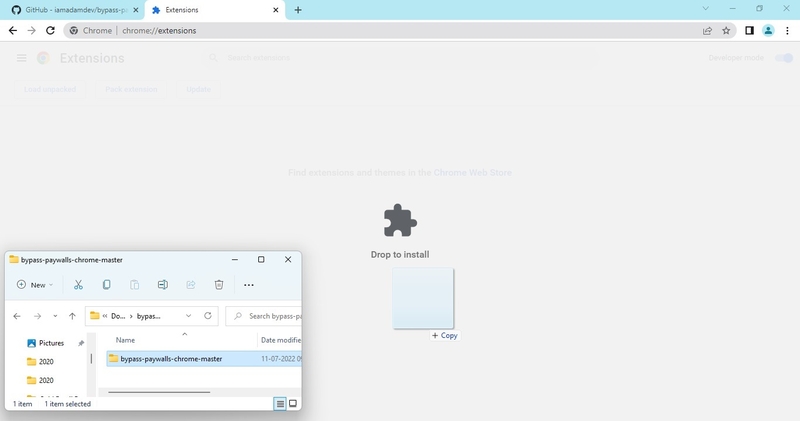Switch Explorer to large icons view
The height and width of the screenshot is (421, 800).
pos(293,404)
